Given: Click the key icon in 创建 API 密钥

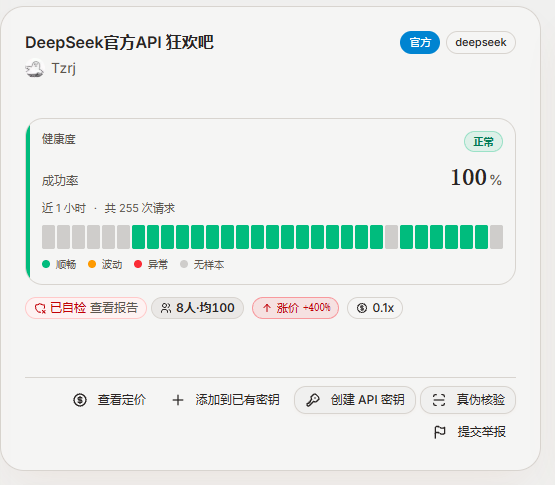Looking at the screenshot, I should coord(313,400).
